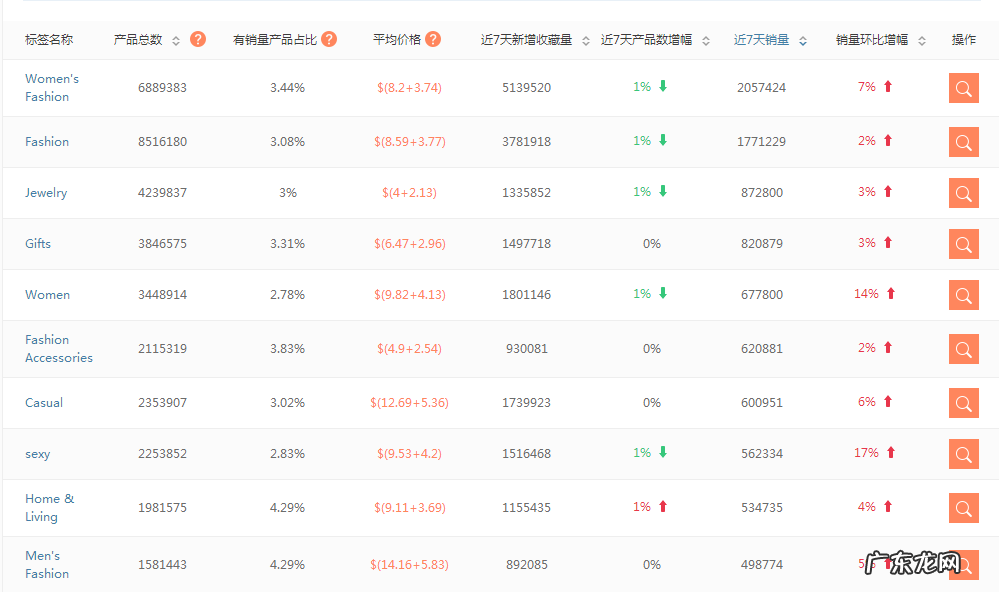The image size is (999, 592).
Task: Open the Home & Living tag link
Action: 49,507
